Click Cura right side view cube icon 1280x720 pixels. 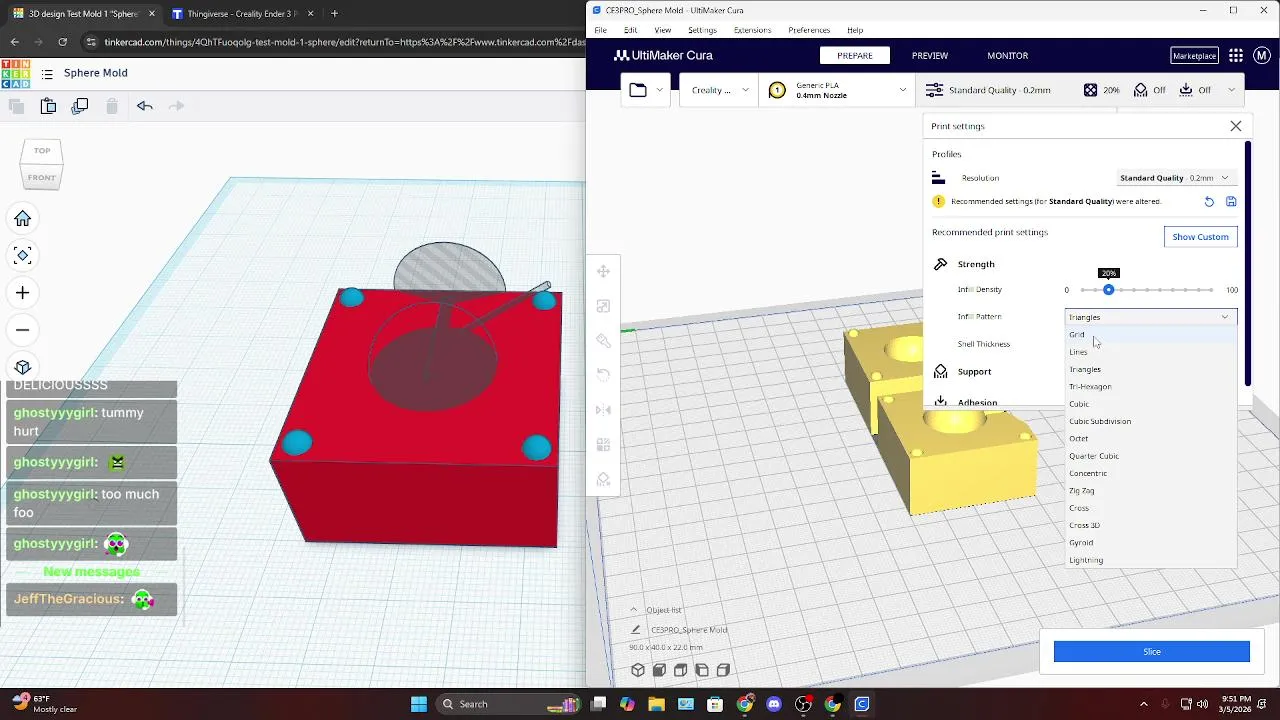[723, 670]
